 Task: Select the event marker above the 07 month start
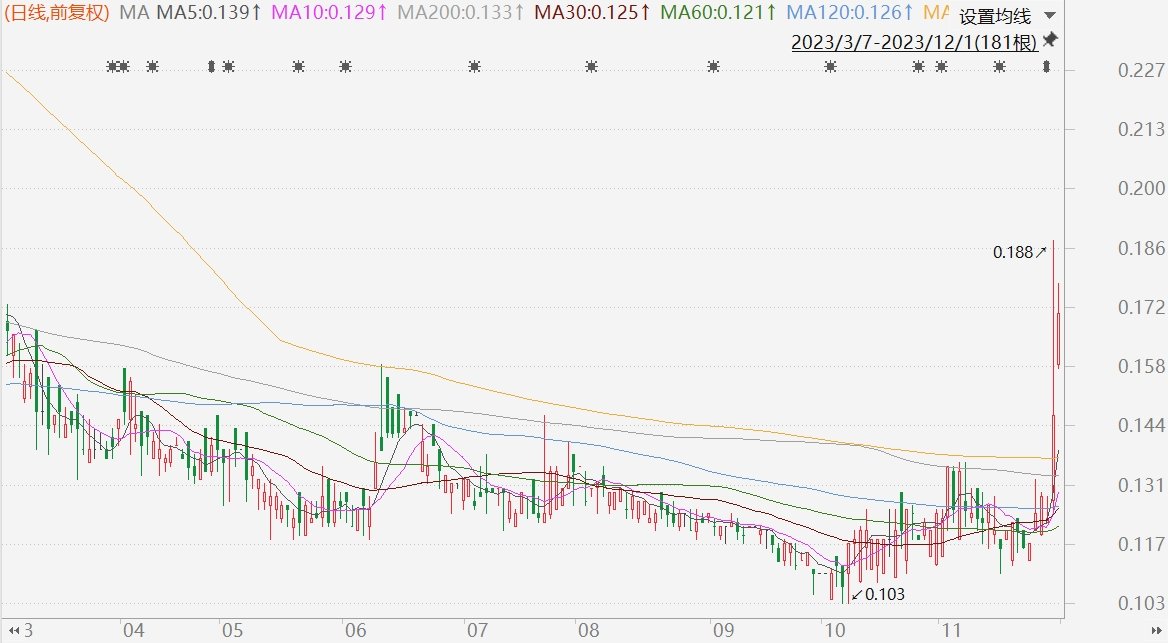pyautogui.click(x=474, y=67)
